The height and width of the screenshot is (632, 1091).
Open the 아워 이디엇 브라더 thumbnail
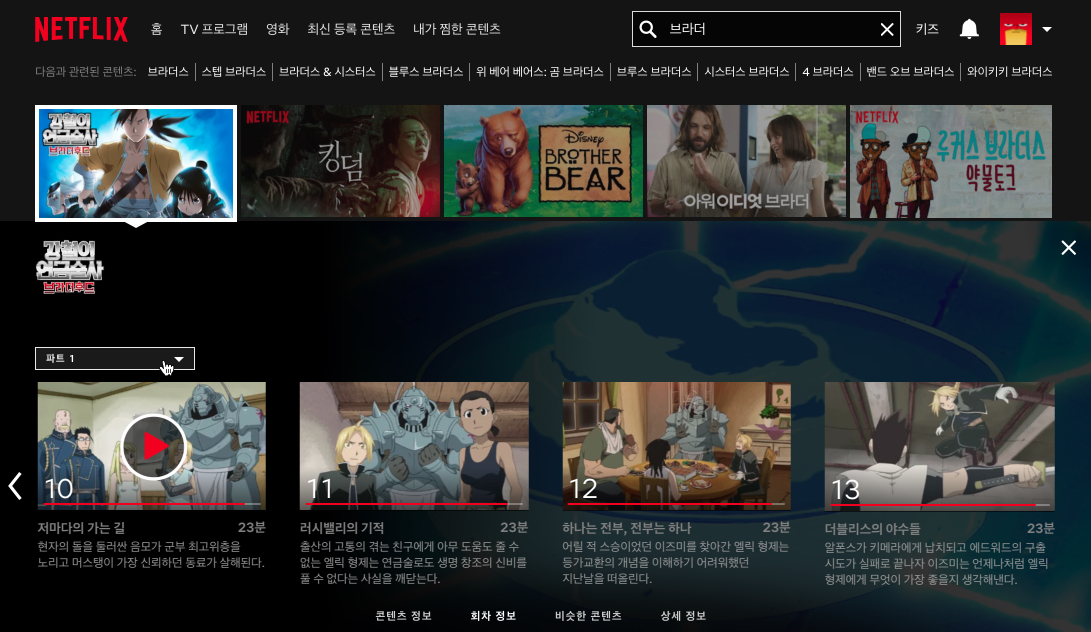click(747, 161)
